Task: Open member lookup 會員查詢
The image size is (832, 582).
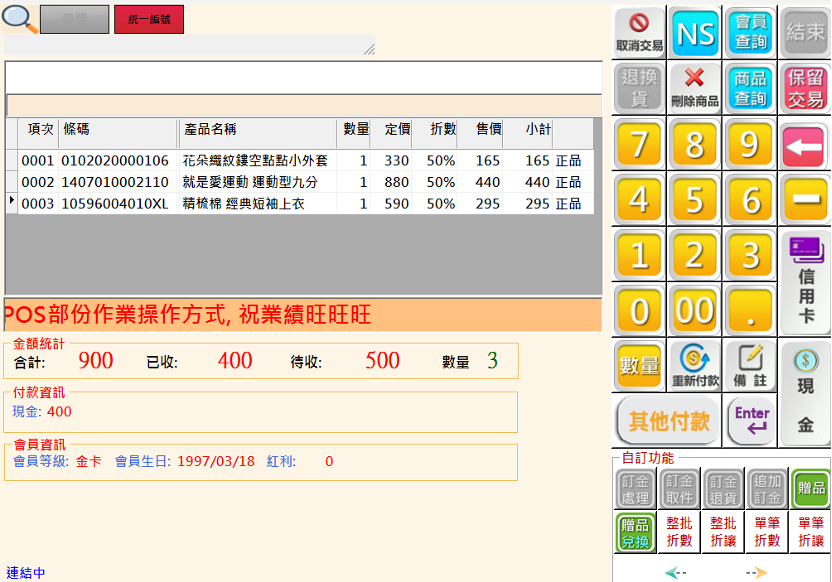Action: coord(751,32)
